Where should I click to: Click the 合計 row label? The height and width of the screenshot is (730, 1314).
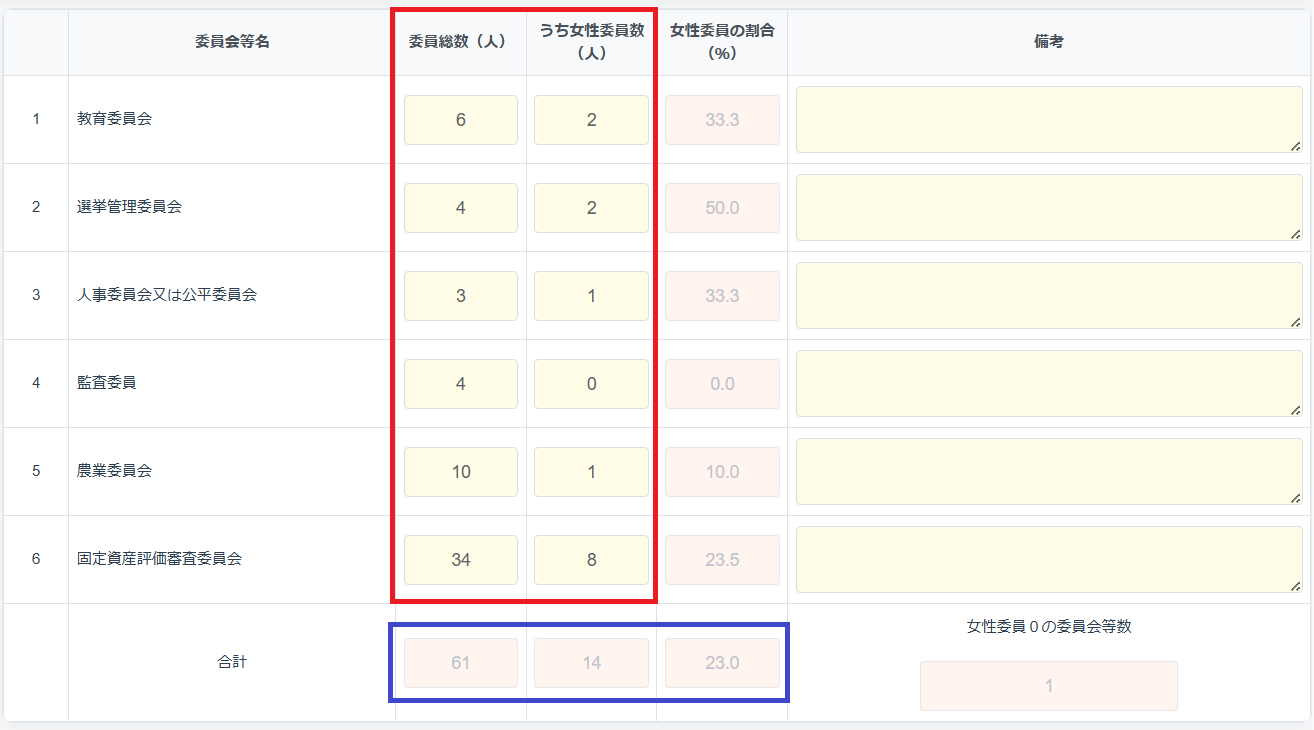click(232, 662)
